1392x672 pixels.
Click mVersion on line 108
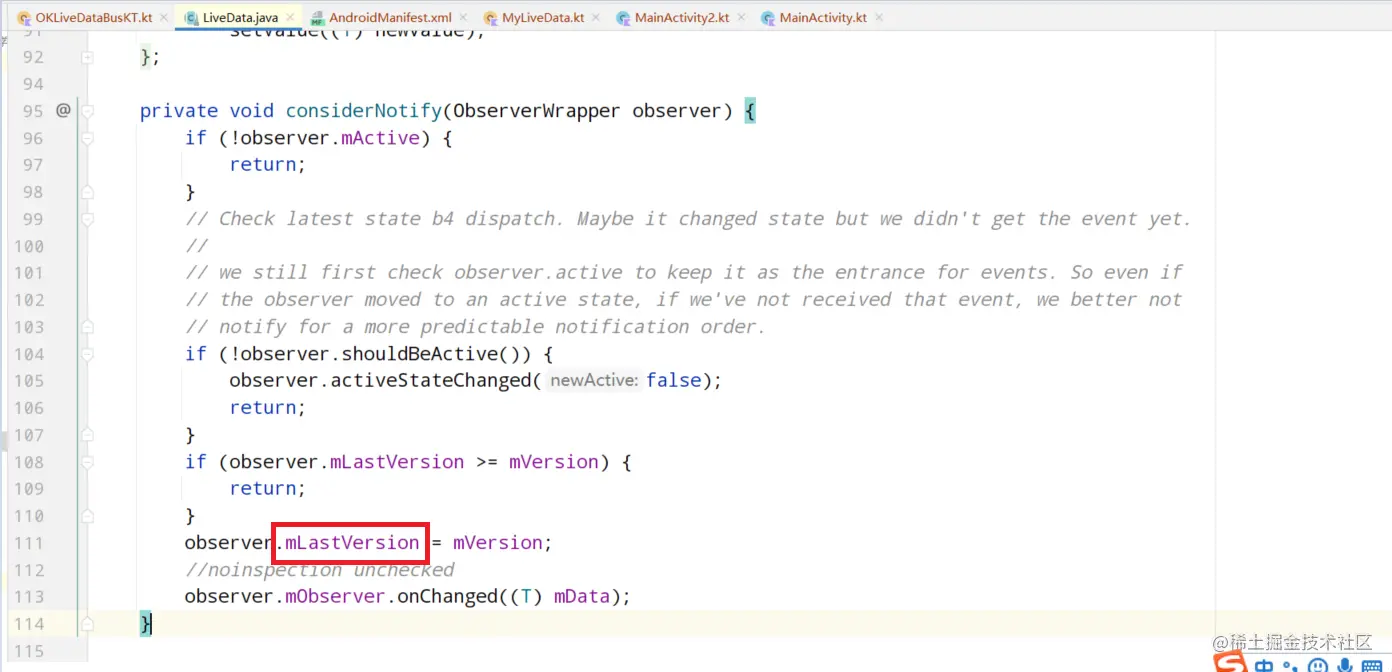(553, 462)
